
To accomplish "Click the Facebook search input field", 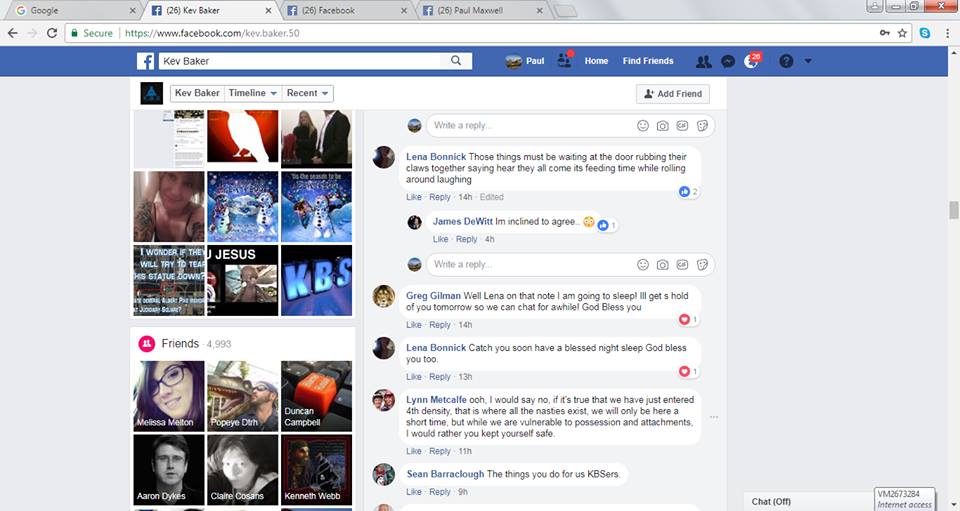I will click(300, 61).
